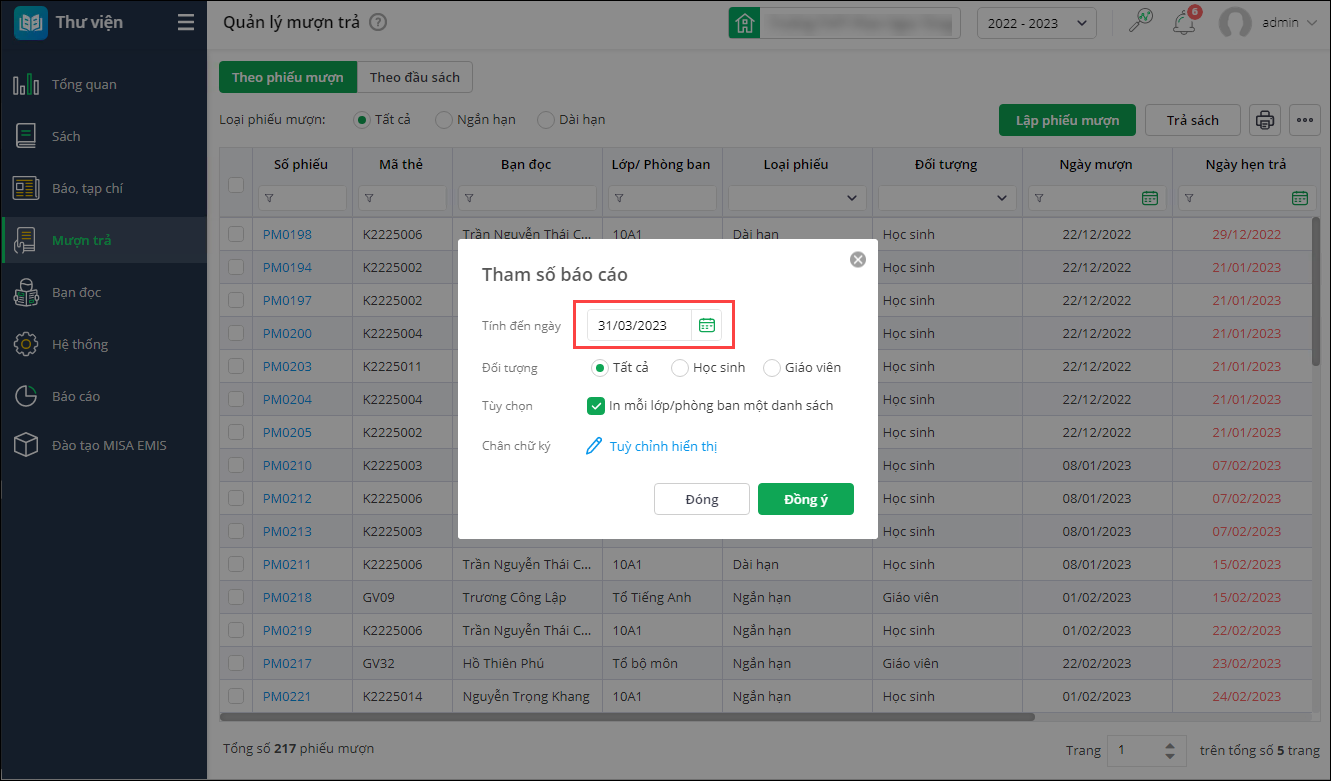Click the help question mark icon
Viewport: 1331px width, 781px height.
pos(378,22)
